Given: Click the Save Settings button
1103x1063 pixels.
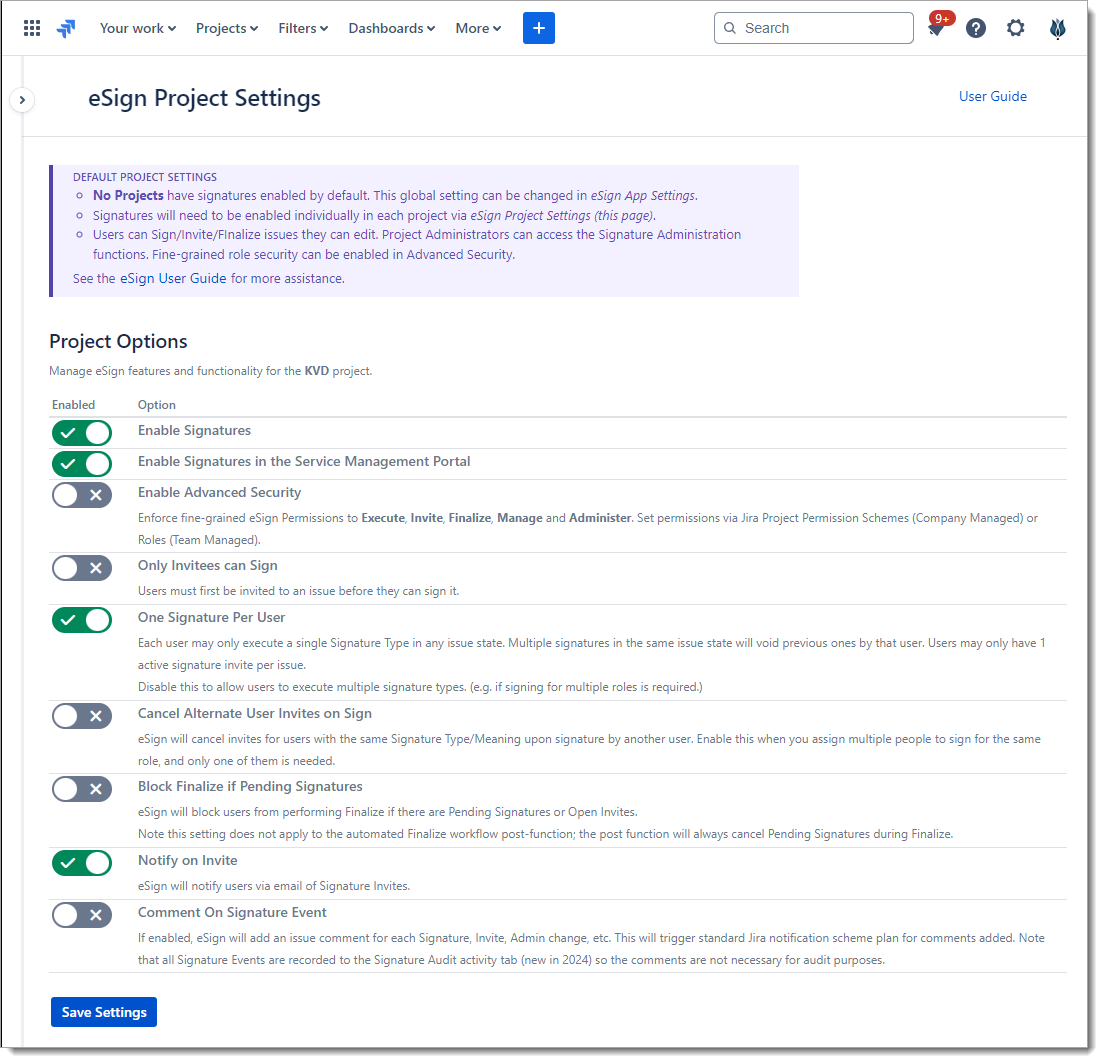Looking at the screenshot, I should [x=104, y=1012].
